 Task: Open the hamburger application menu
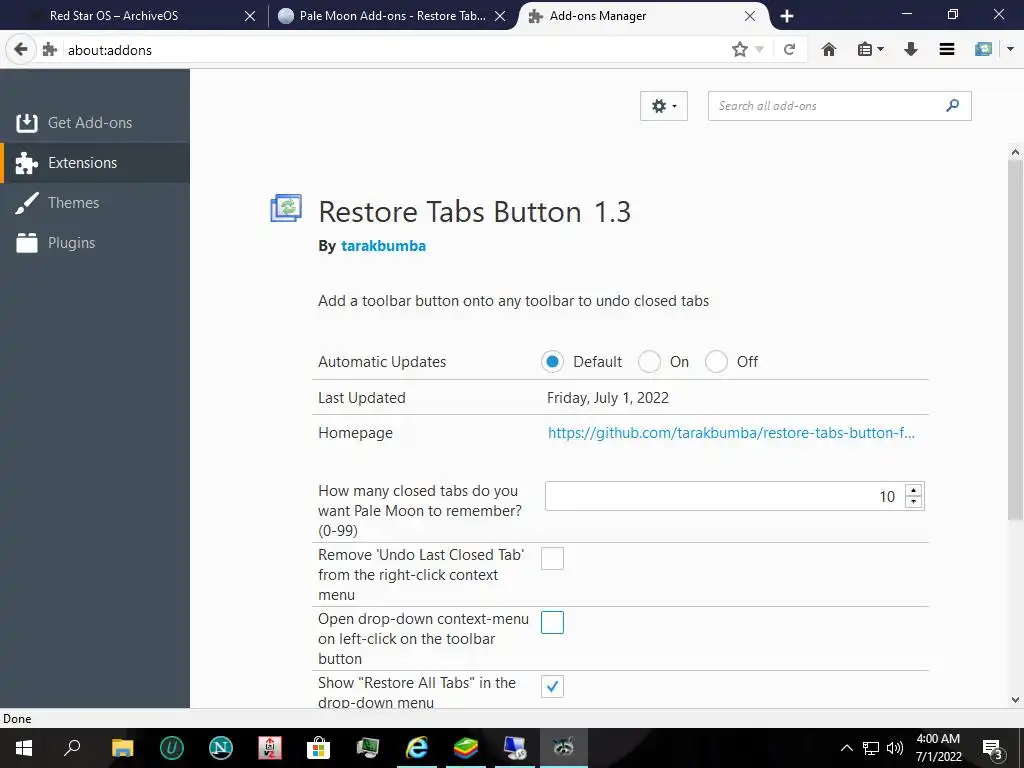click(947, 50)
